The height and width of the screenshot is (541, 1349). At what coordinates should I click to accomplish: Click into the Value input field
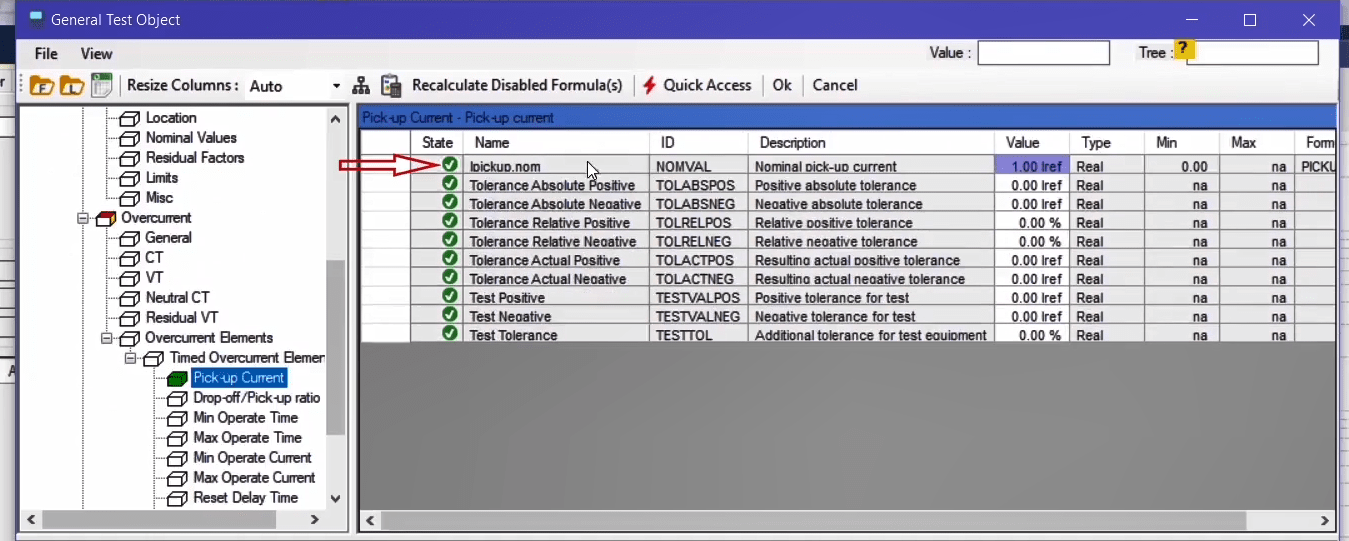coord(1043,53)
